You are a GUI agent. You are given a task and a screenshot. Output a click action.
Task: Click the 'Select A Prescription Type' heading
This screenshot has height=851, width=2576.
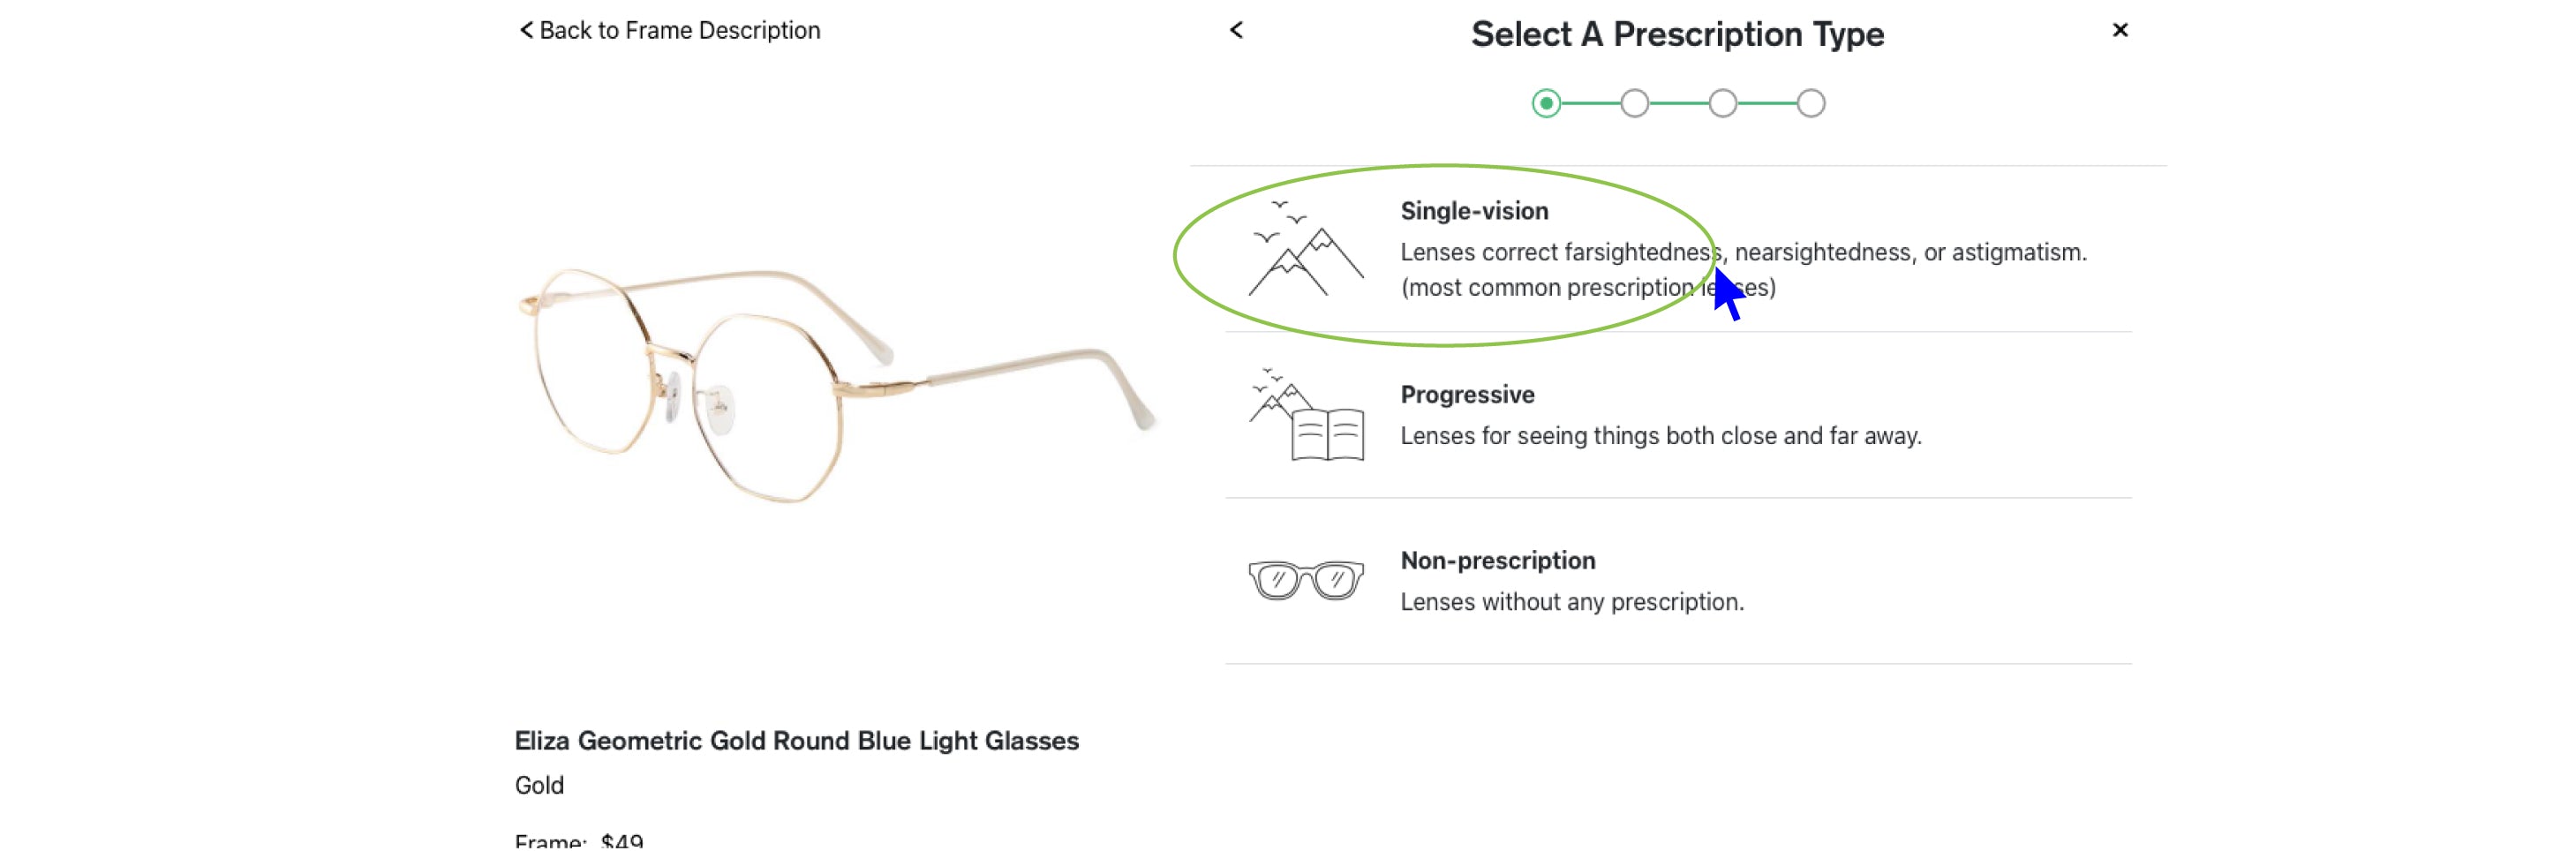pyautogui.click(x=1677, y=35)
